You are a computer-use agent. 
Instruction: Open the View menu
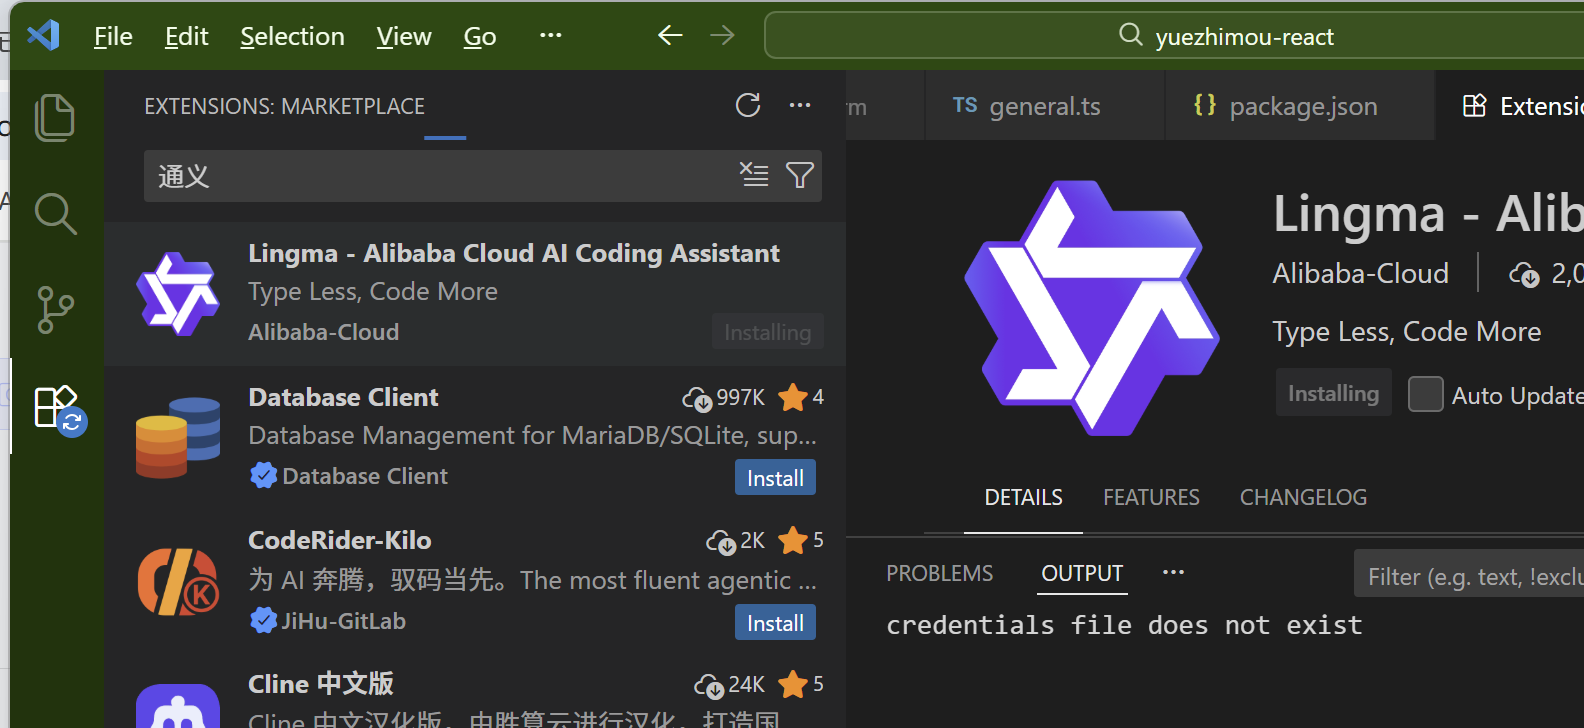(404, 37)
